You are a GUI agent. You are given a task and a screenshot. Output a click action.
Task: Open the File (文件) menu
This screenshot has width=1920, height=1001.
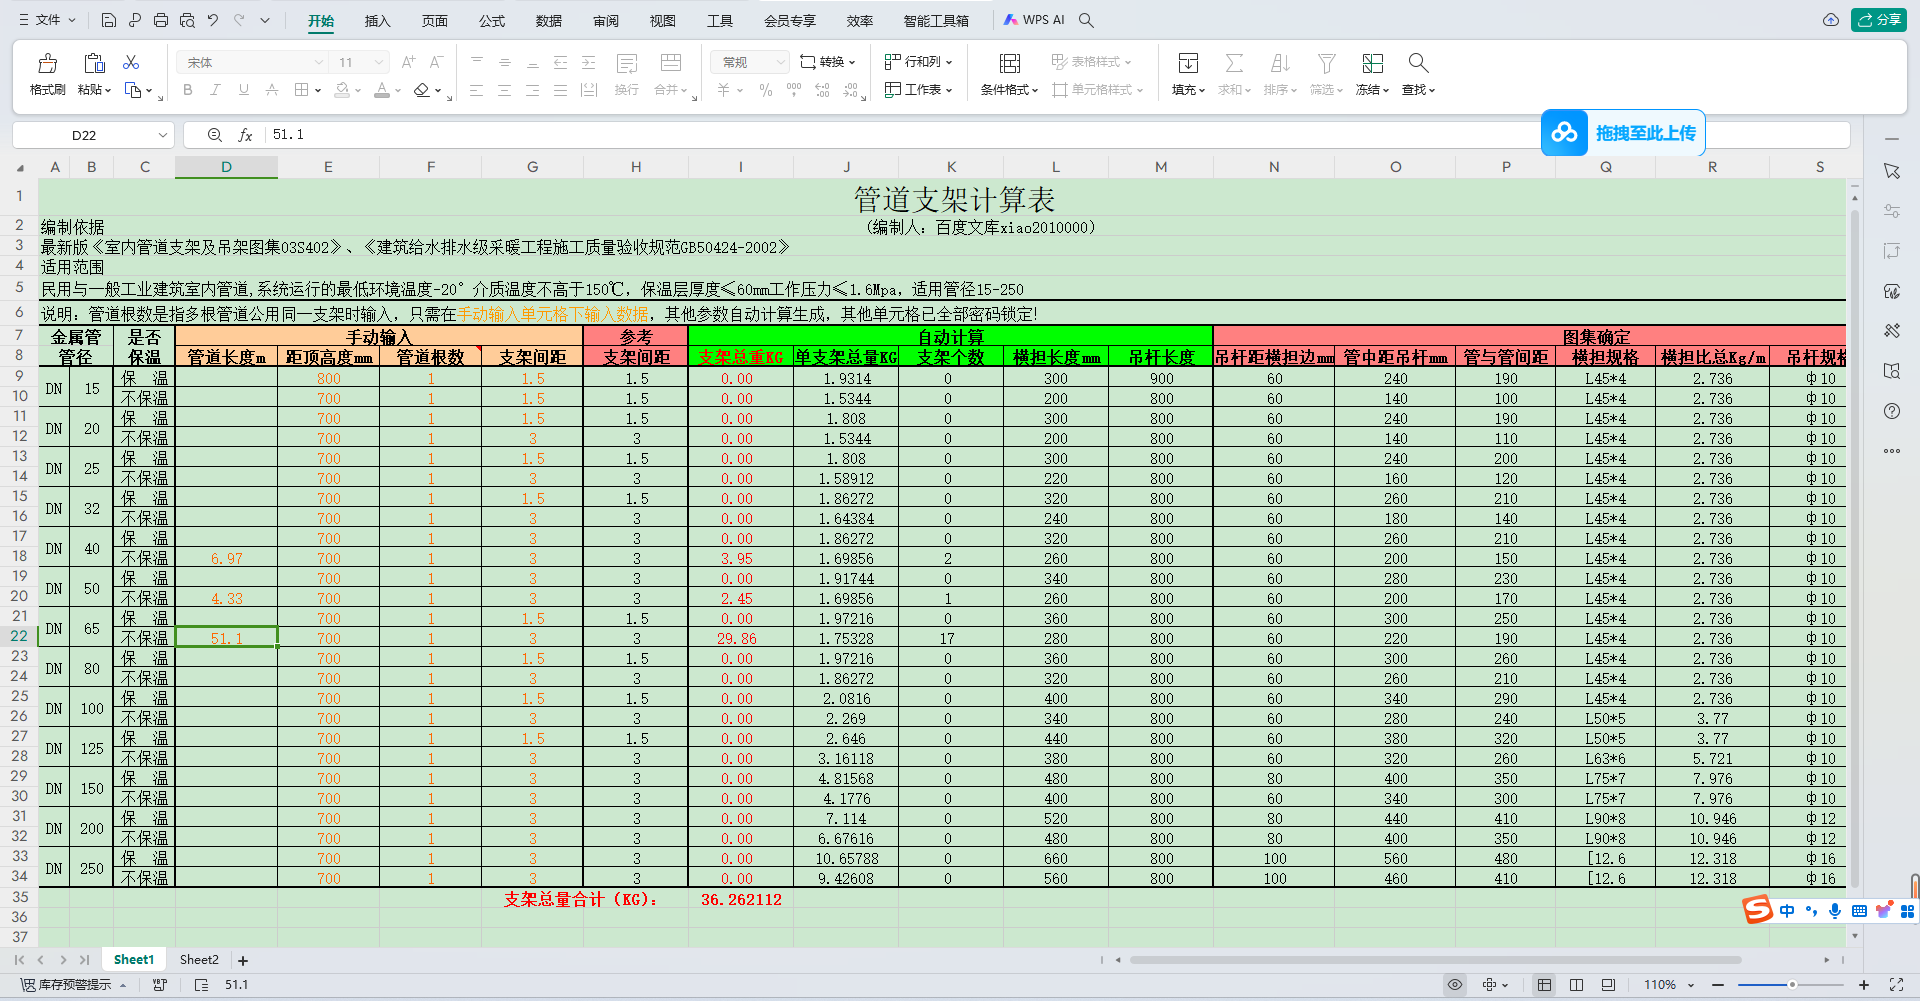[x=47, y=20]
